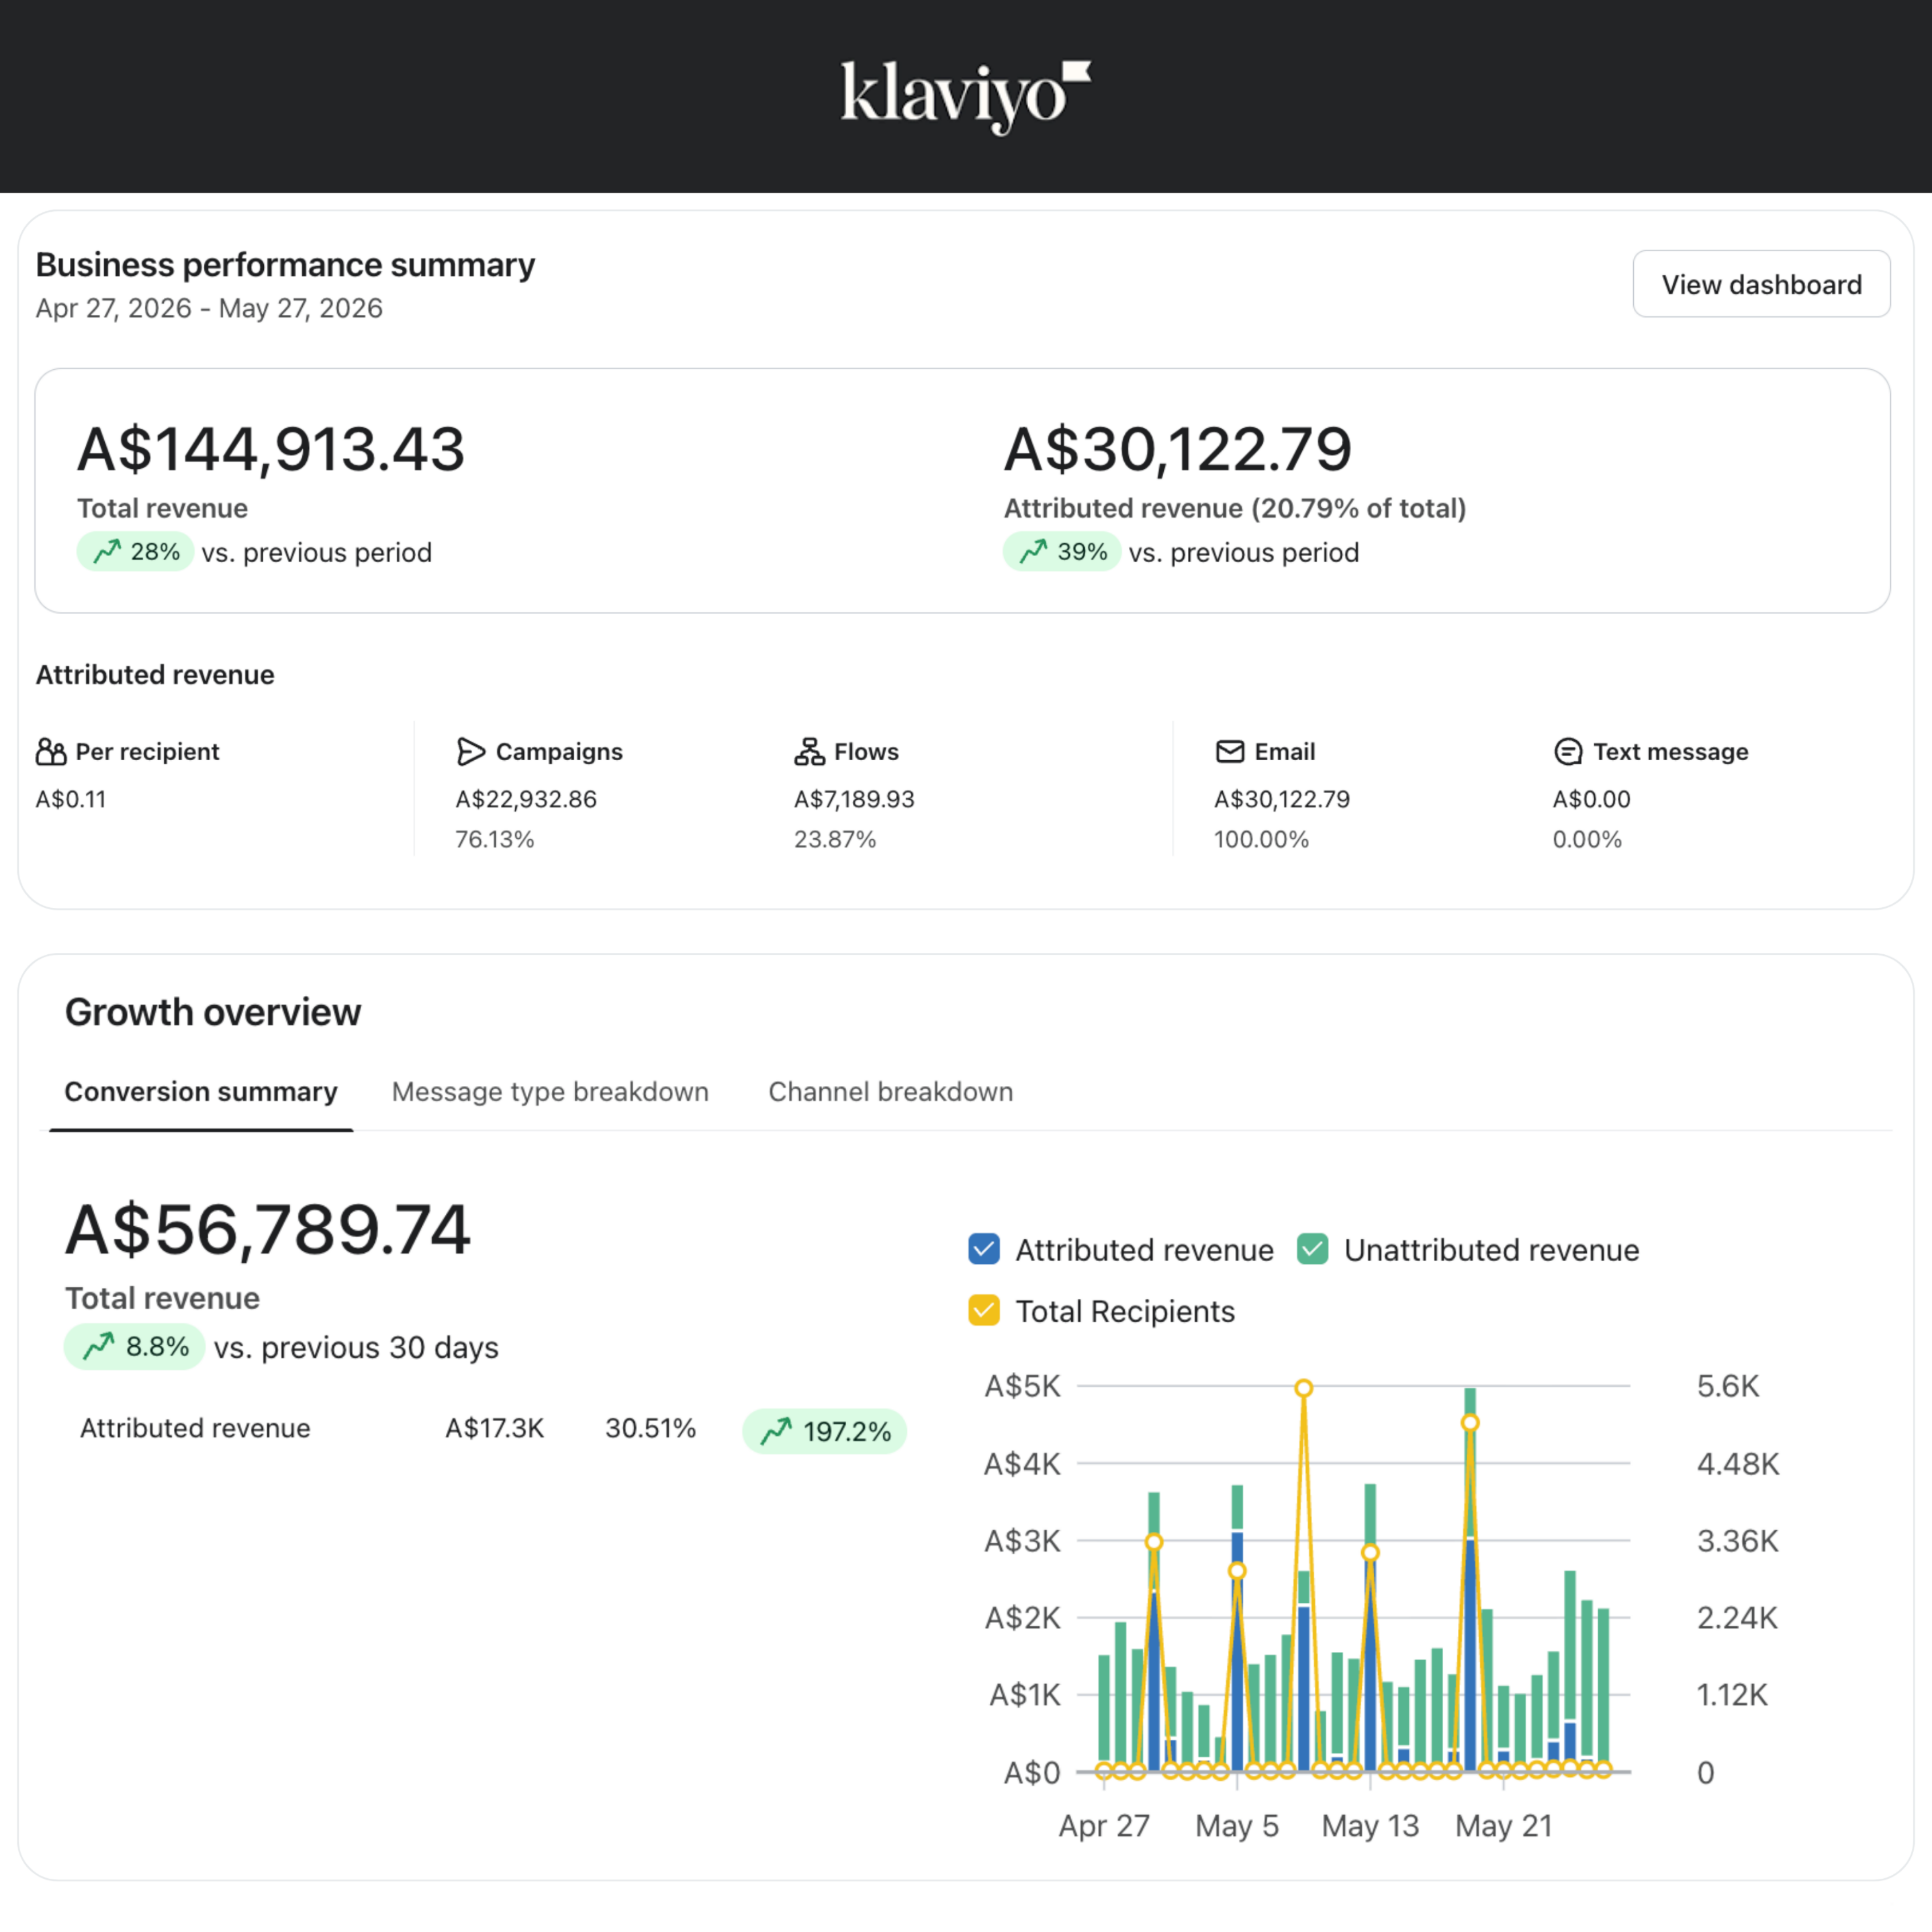Open the View dashboard button
The height and width of the screenshot is (1932, 1932).
coord(1761,285)
